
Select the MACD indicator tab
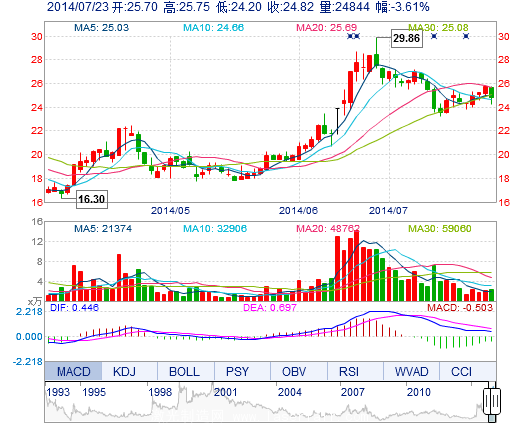pyautogui.click(x=73, y=371)
